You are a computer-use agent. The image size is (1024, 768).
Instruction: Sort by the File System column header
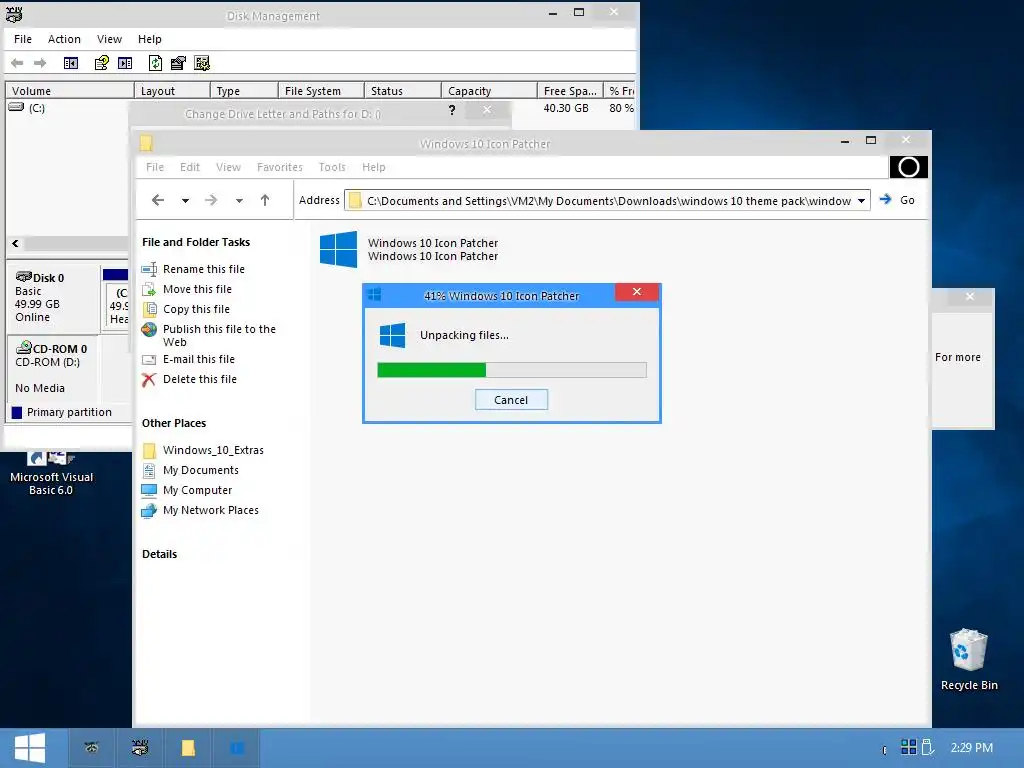coord(321,91)
